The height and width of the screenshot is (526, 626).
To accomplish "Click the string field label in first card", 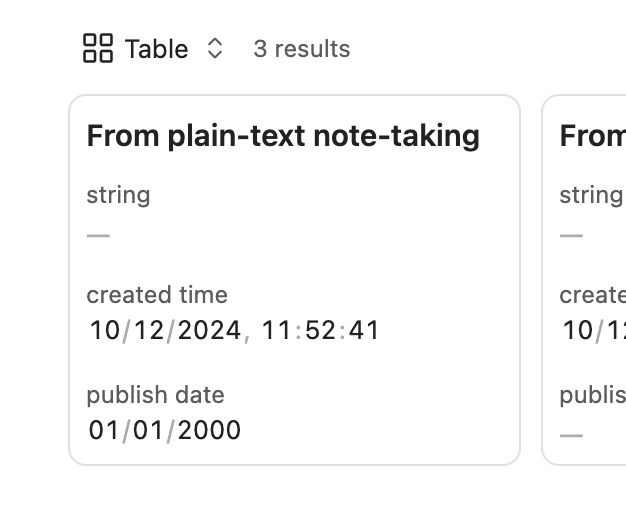I will (118, 194).
